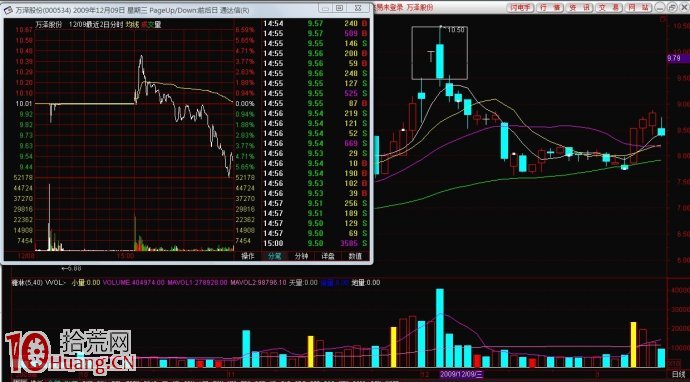Restore down the main trading window

tap(672, 7)
